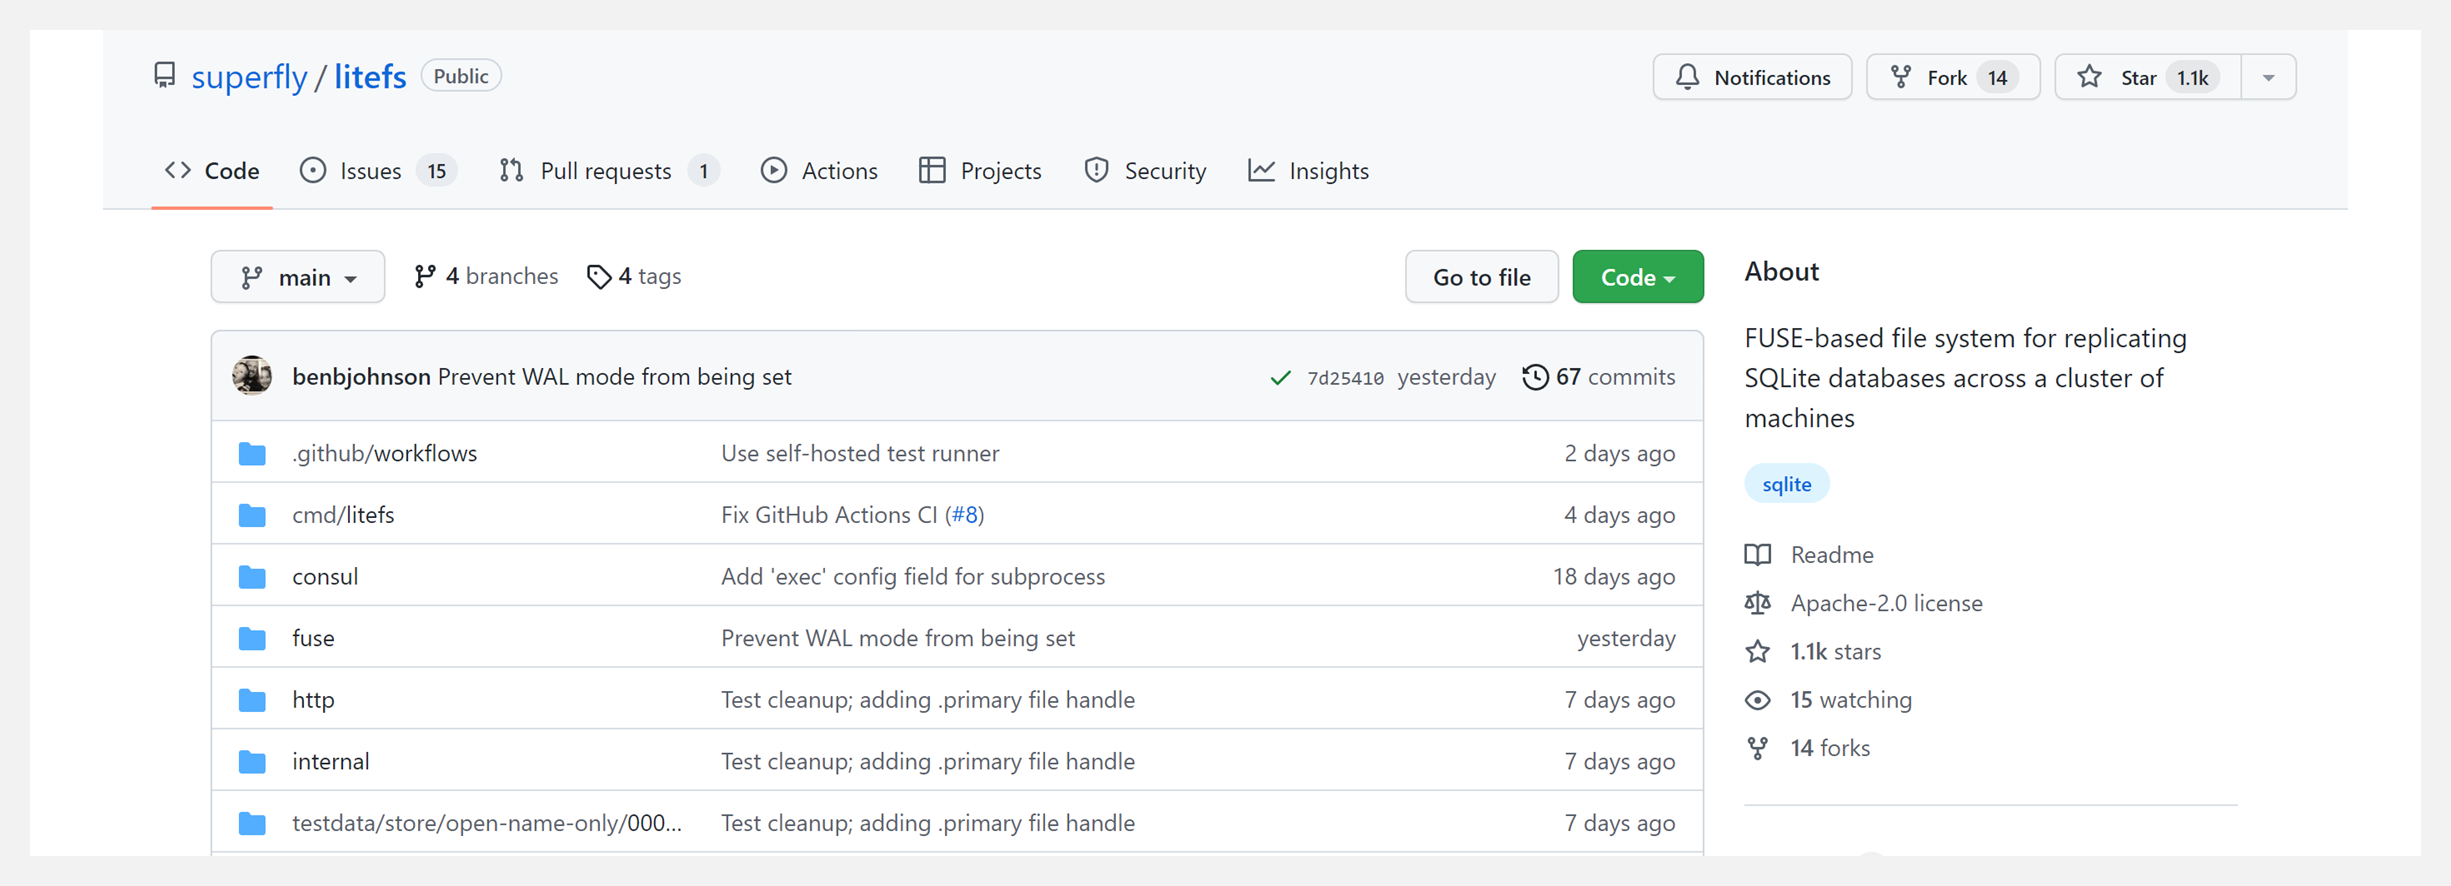Open the fuse folder
This screenshot has width=2451, height=886.
313,638
